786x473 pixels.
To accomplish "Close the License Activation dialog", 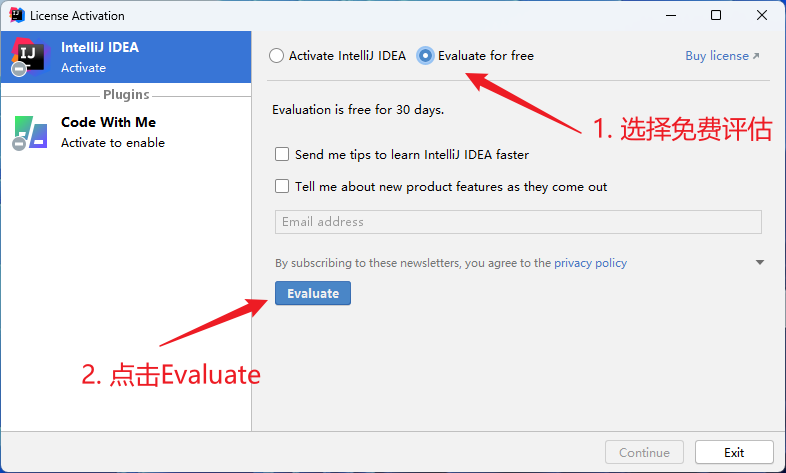I will click(761, 16).
